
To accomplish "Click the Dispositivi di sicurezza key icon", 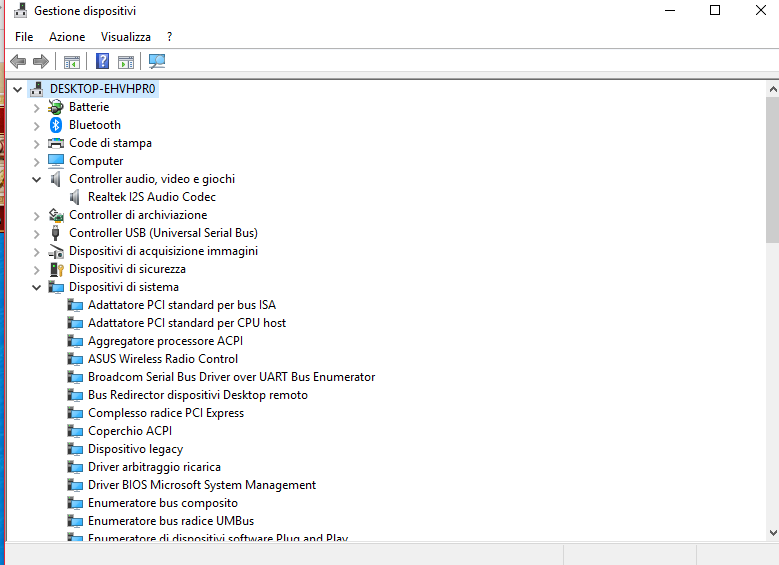I will click(x=57, y=269).
